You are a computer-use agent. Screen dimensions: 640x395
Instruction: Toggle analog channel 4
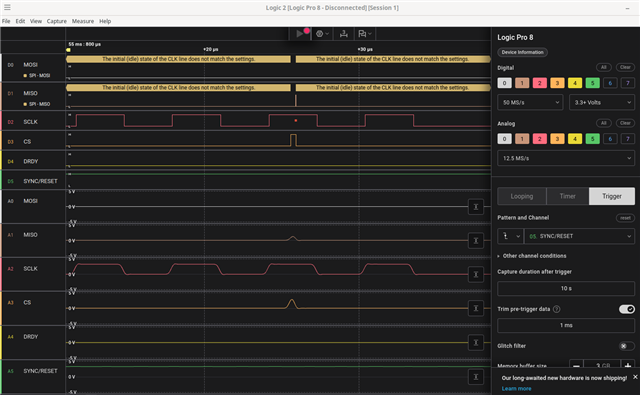tap(575, 139)
